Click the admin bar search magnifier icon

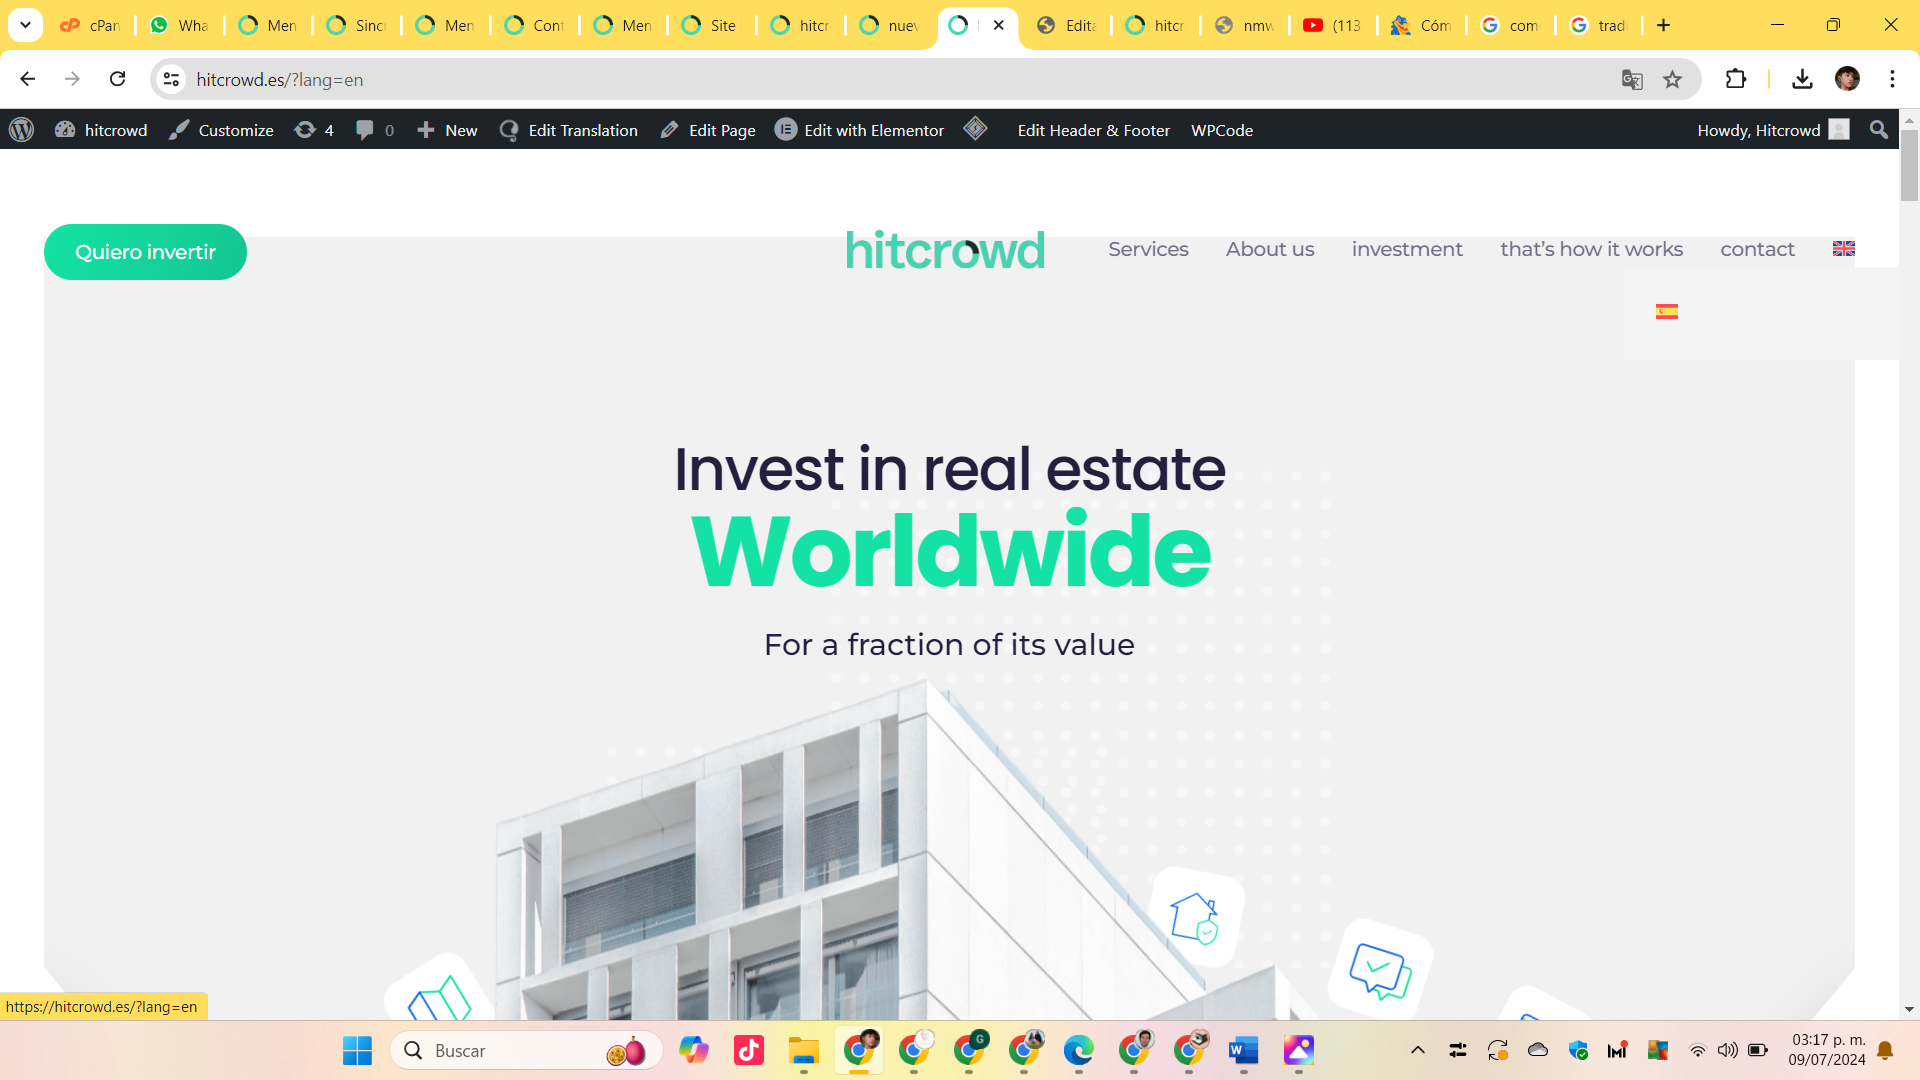1878,130
